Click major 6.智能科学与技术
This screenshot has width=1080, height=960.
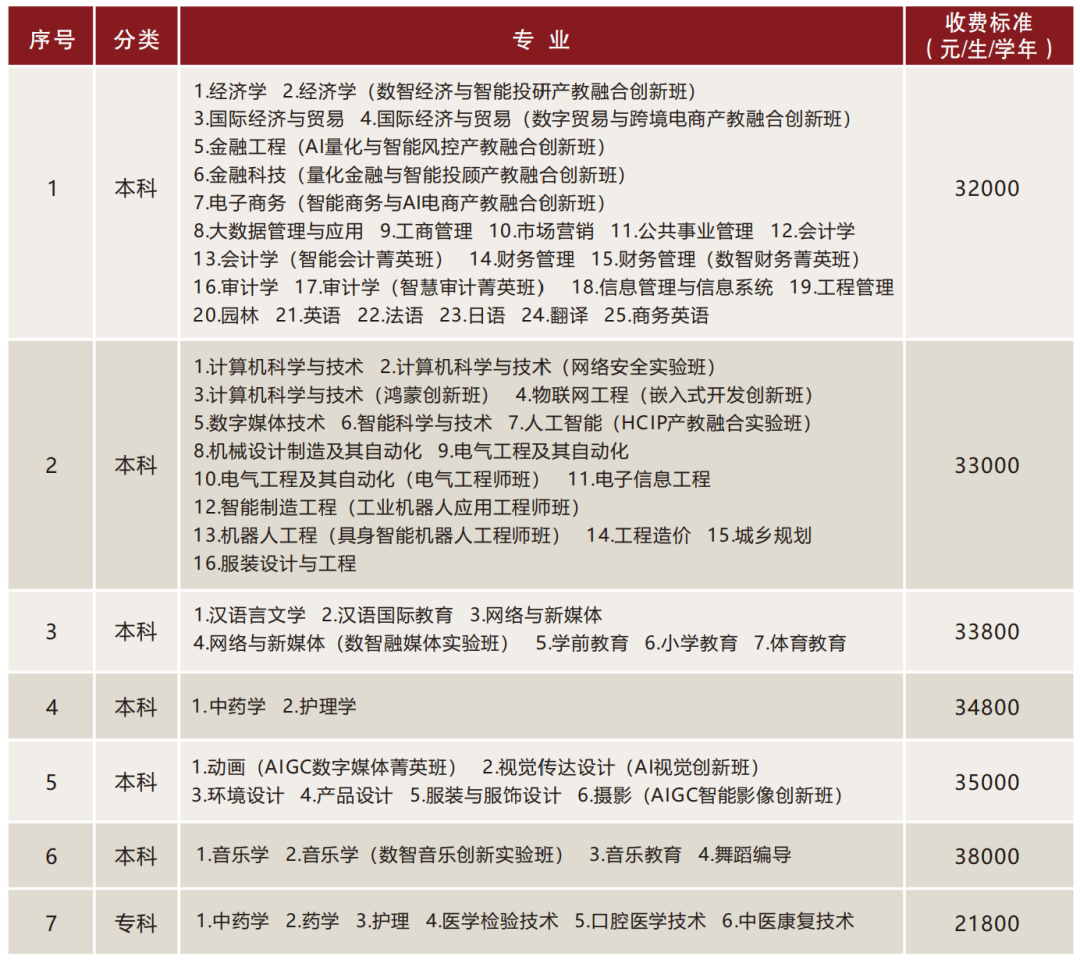[x=417, y=423]
